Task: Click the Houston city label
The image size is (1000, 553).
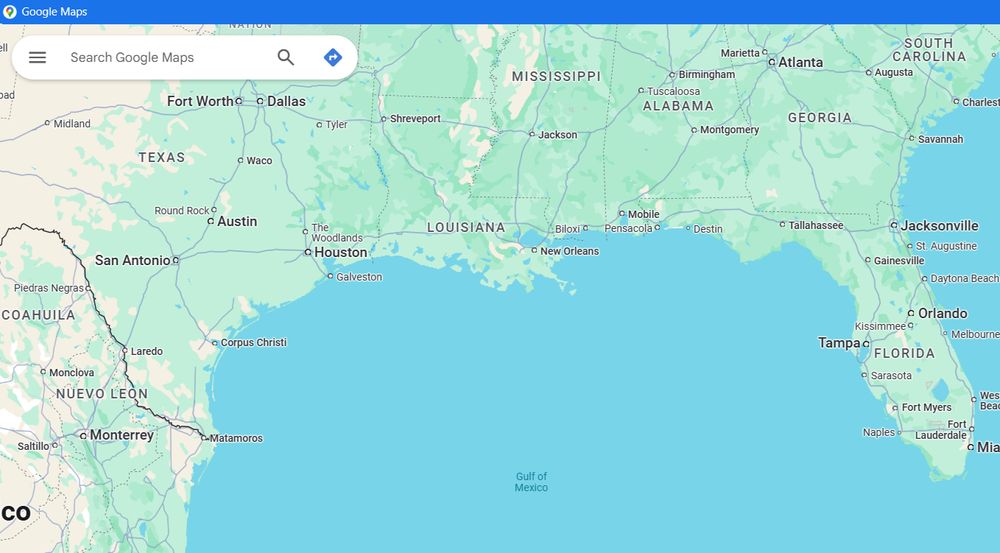Action: point(341,253)
